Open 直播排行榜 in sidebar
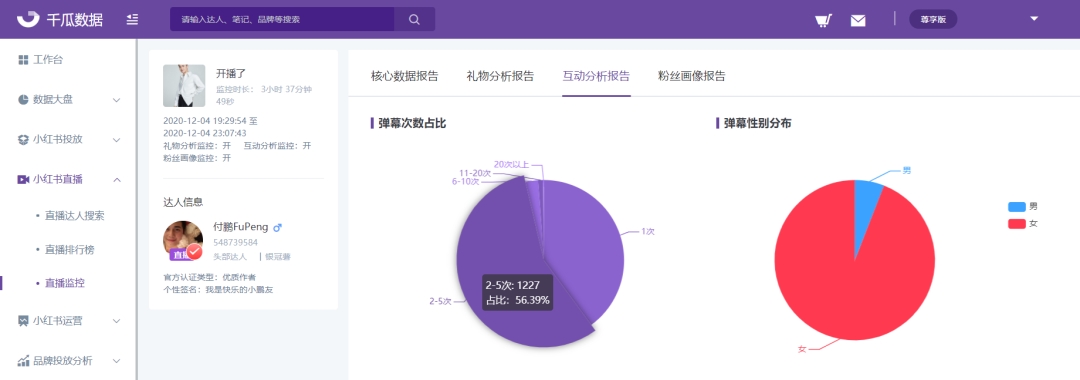The image size is (1080, 380). (x=69, y=249)
